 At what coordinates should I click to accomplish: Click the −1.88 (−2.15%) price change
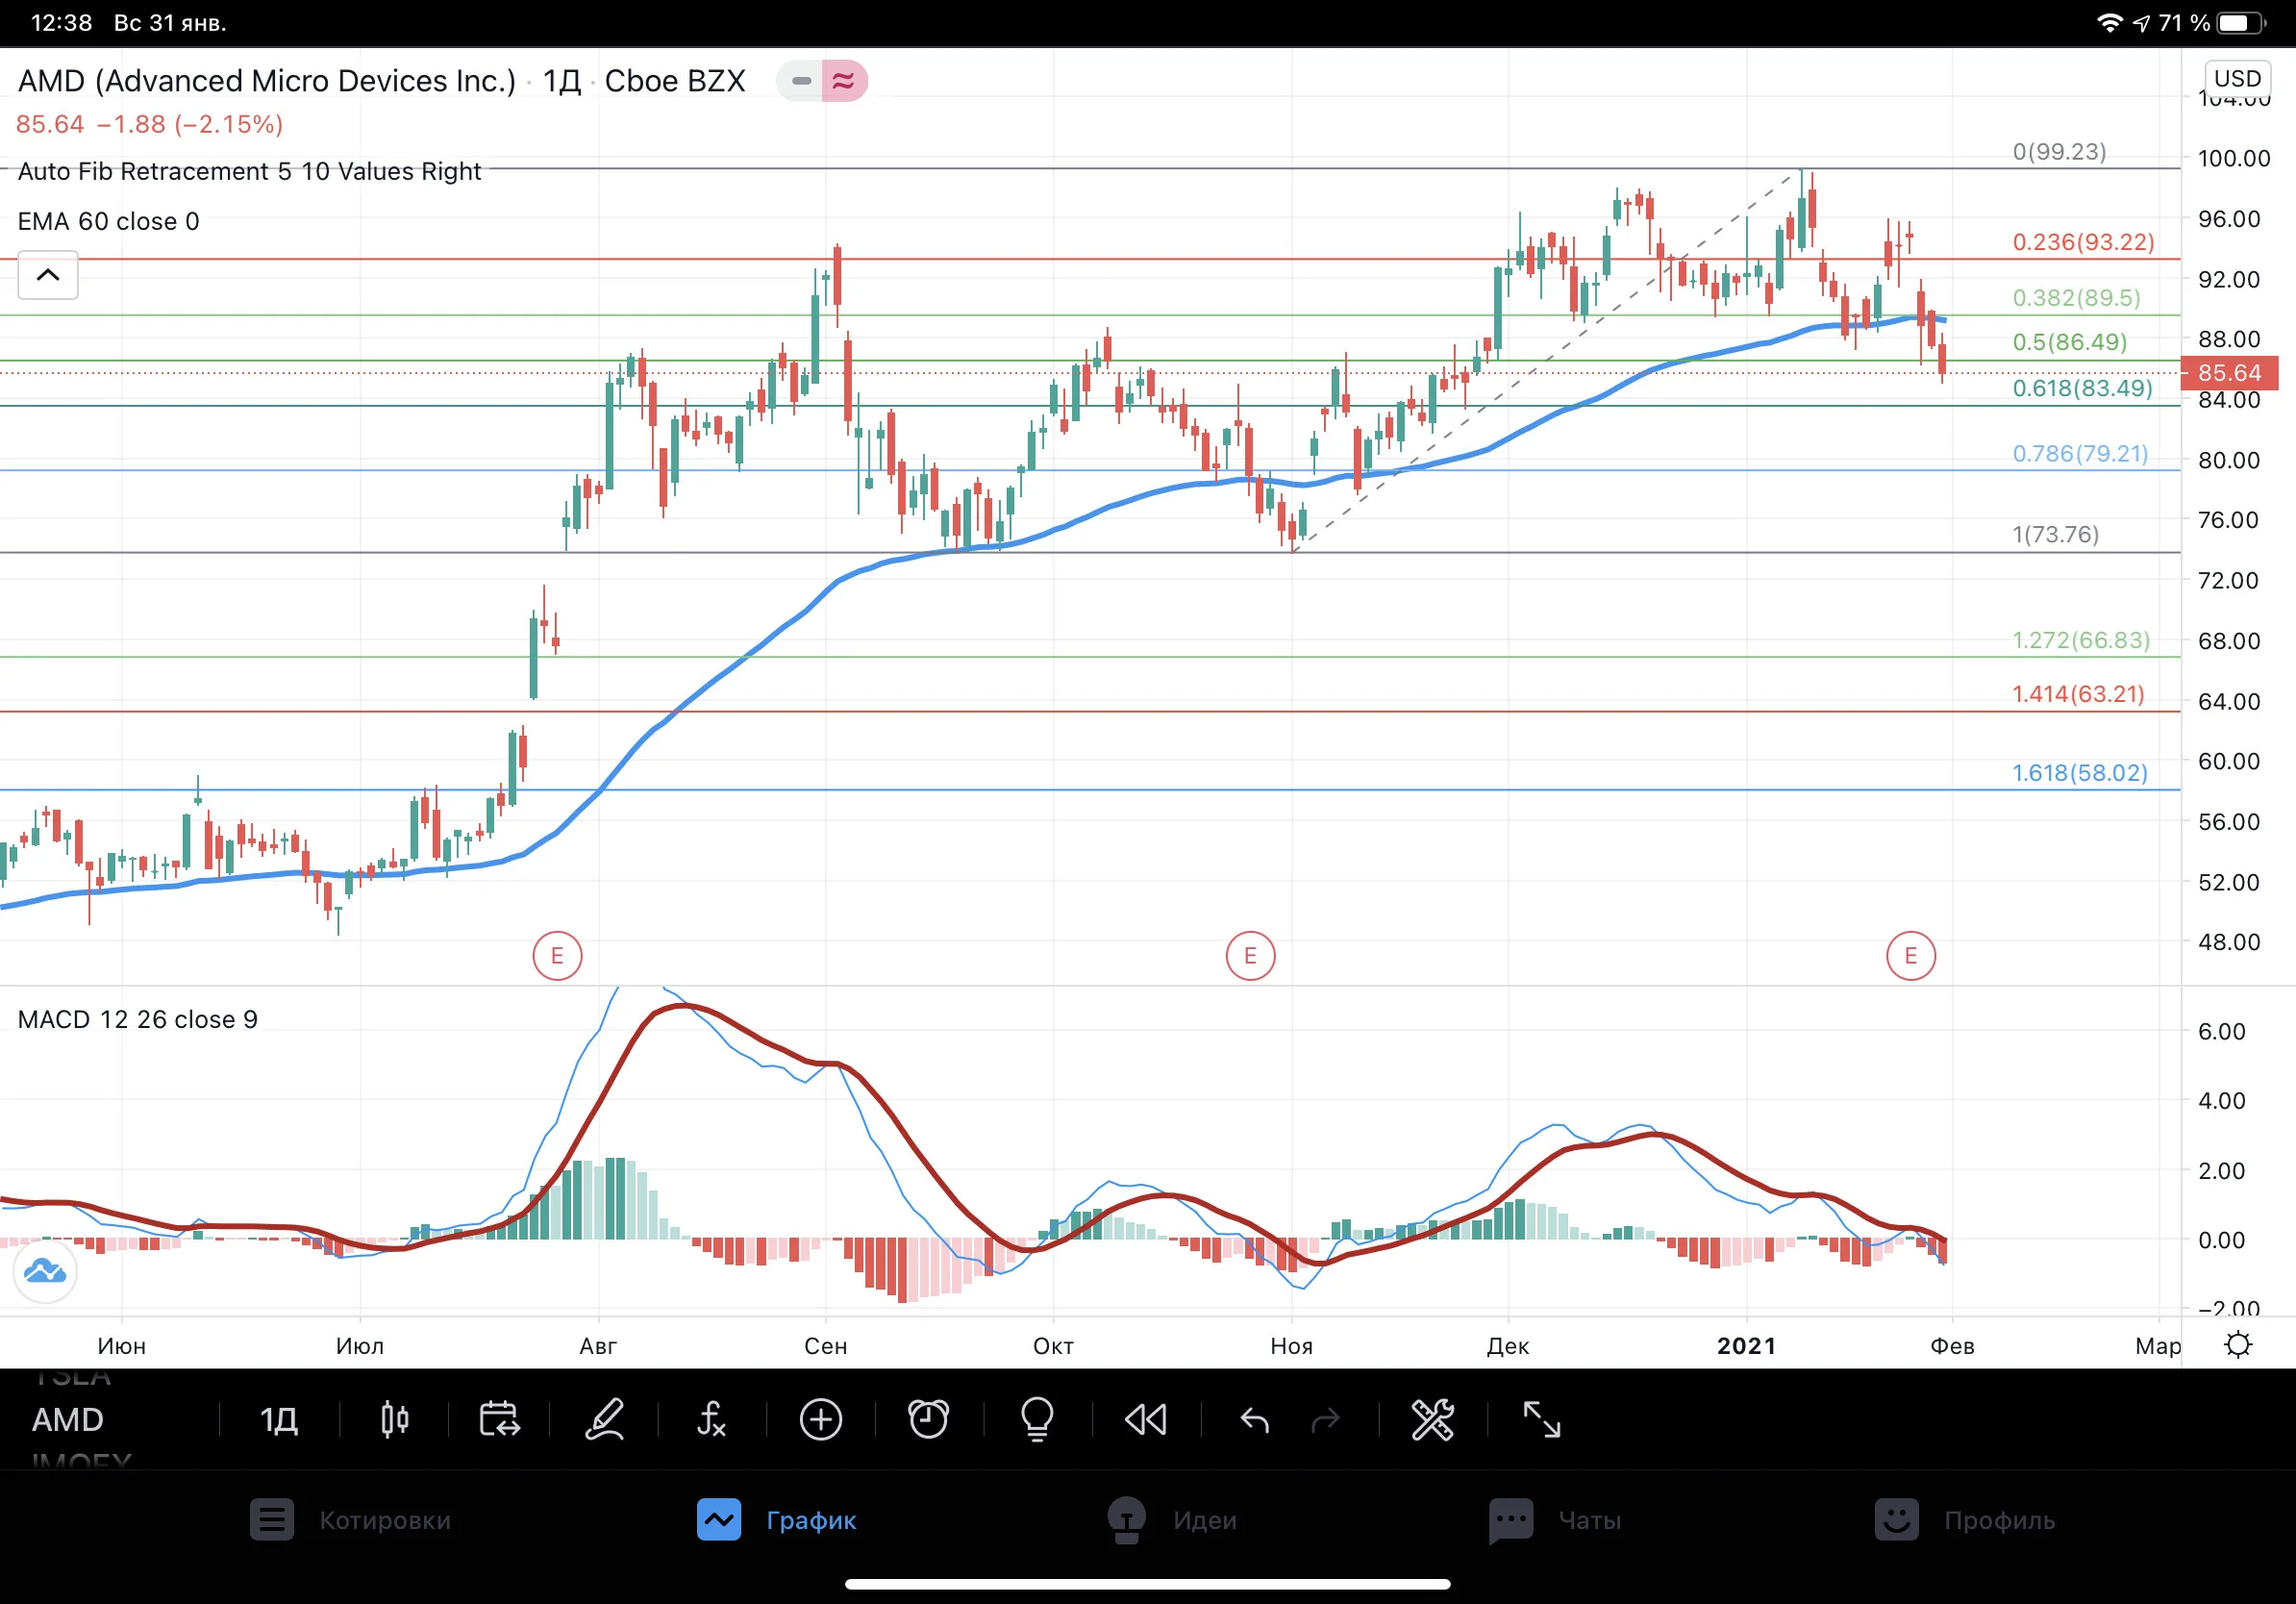coord(190,124)
